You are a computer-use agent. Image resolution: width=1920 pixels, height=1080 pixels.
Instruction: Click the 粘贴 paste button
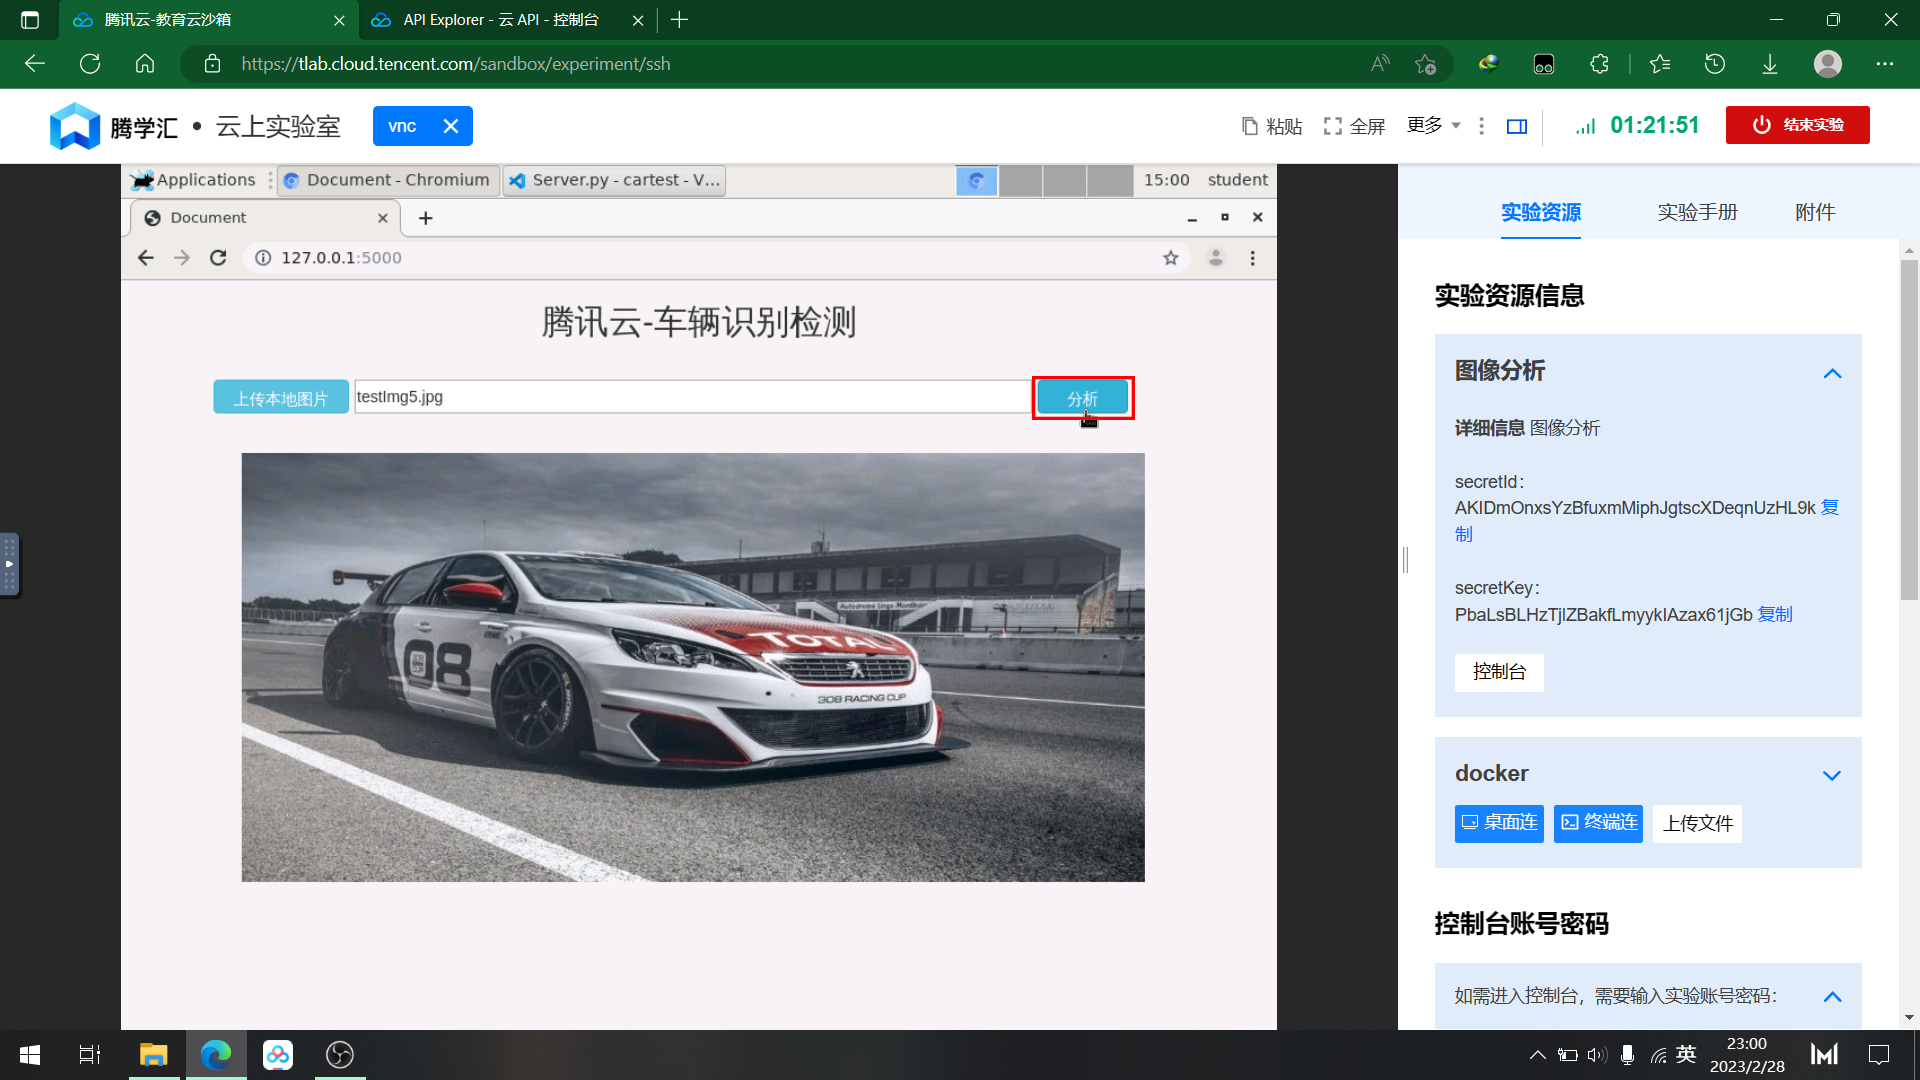pos(1272,126)
